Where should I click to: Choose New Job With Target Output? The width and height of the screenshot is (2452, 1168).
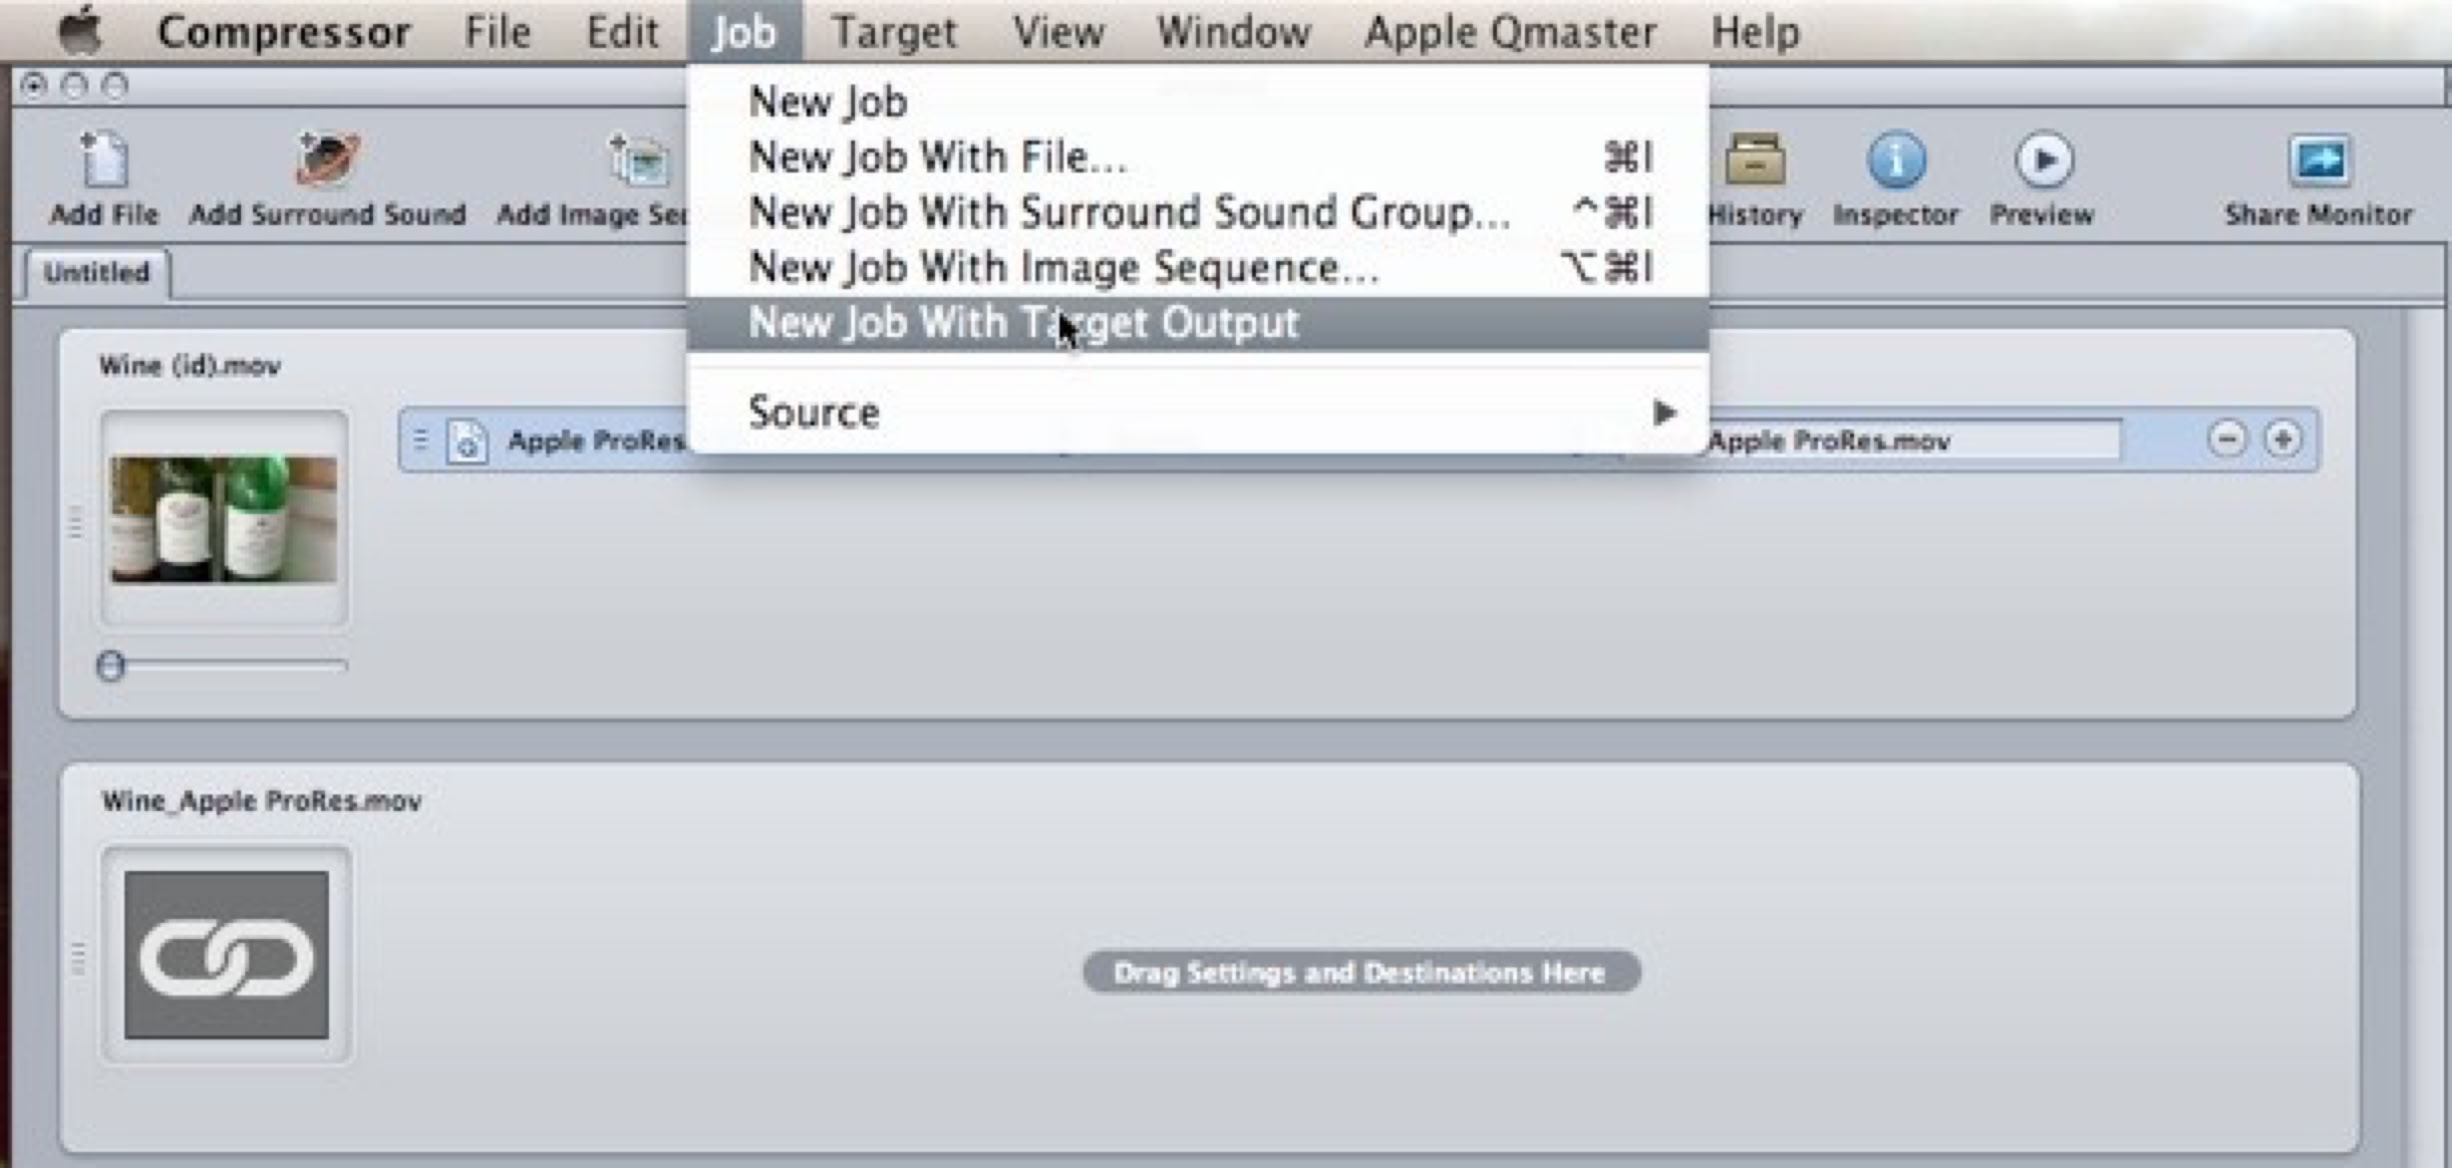(1023, 323)
